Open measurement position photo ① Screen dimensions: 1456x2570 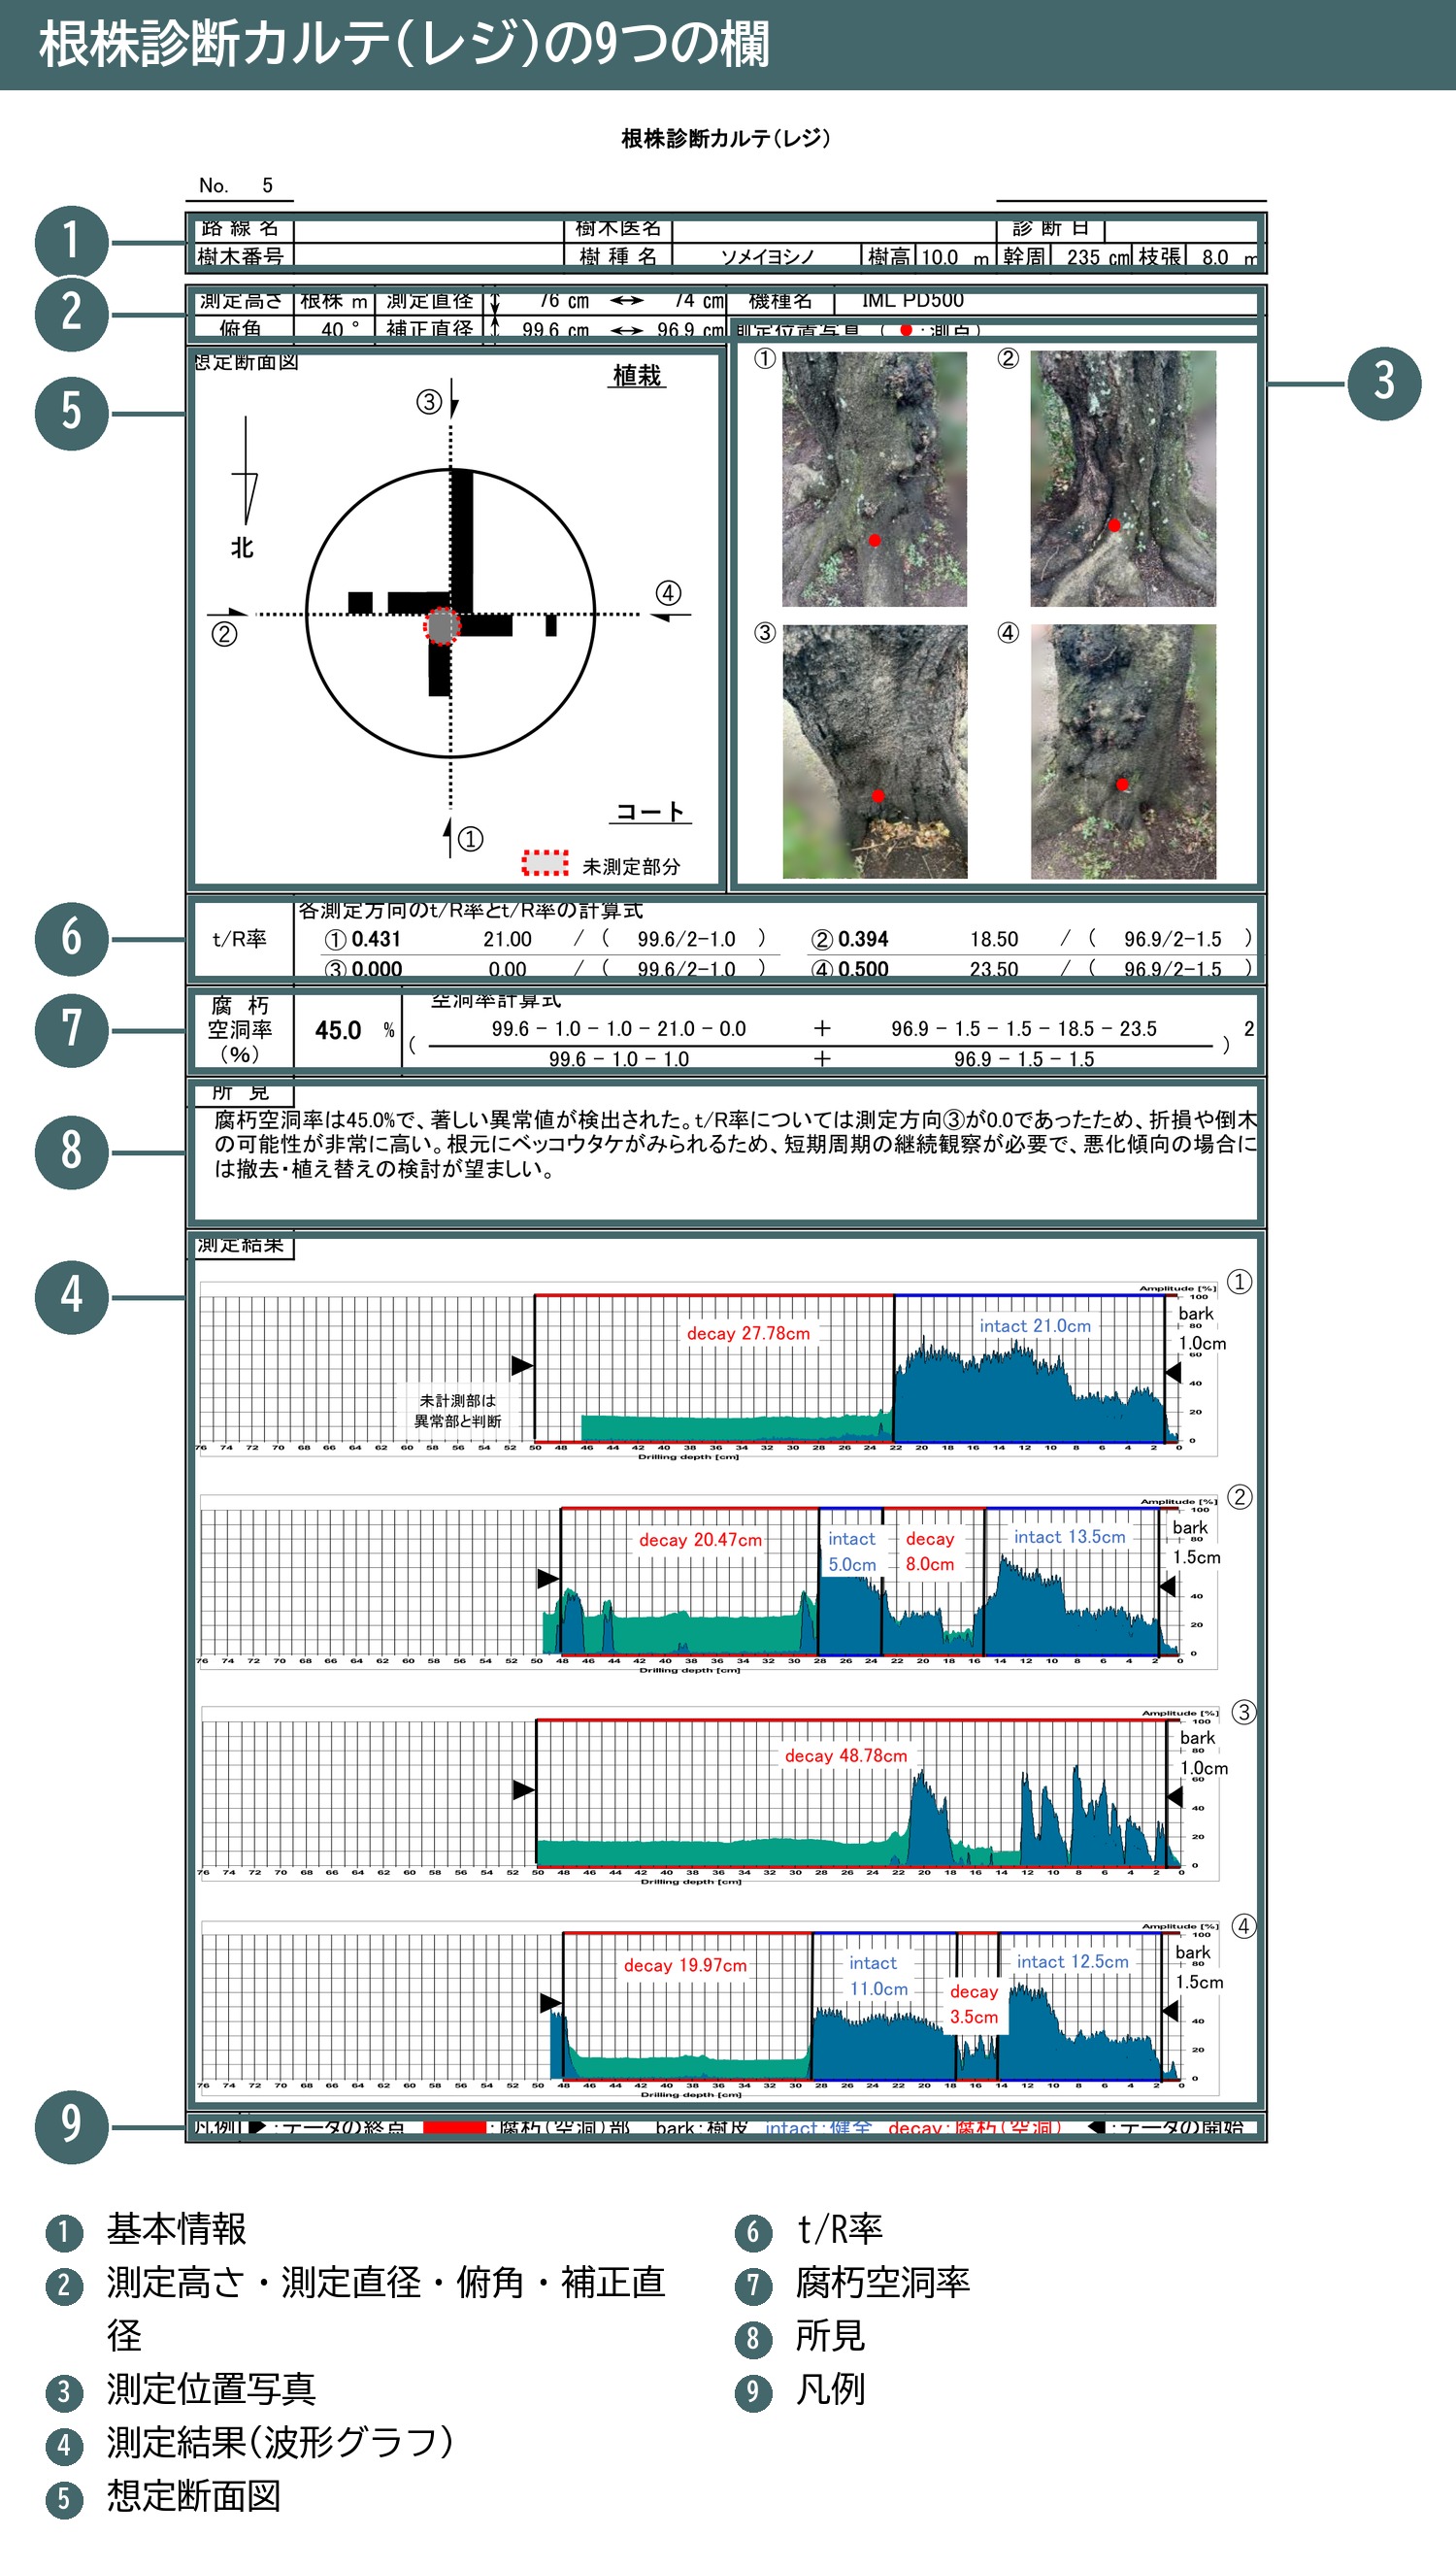(874, 478)
